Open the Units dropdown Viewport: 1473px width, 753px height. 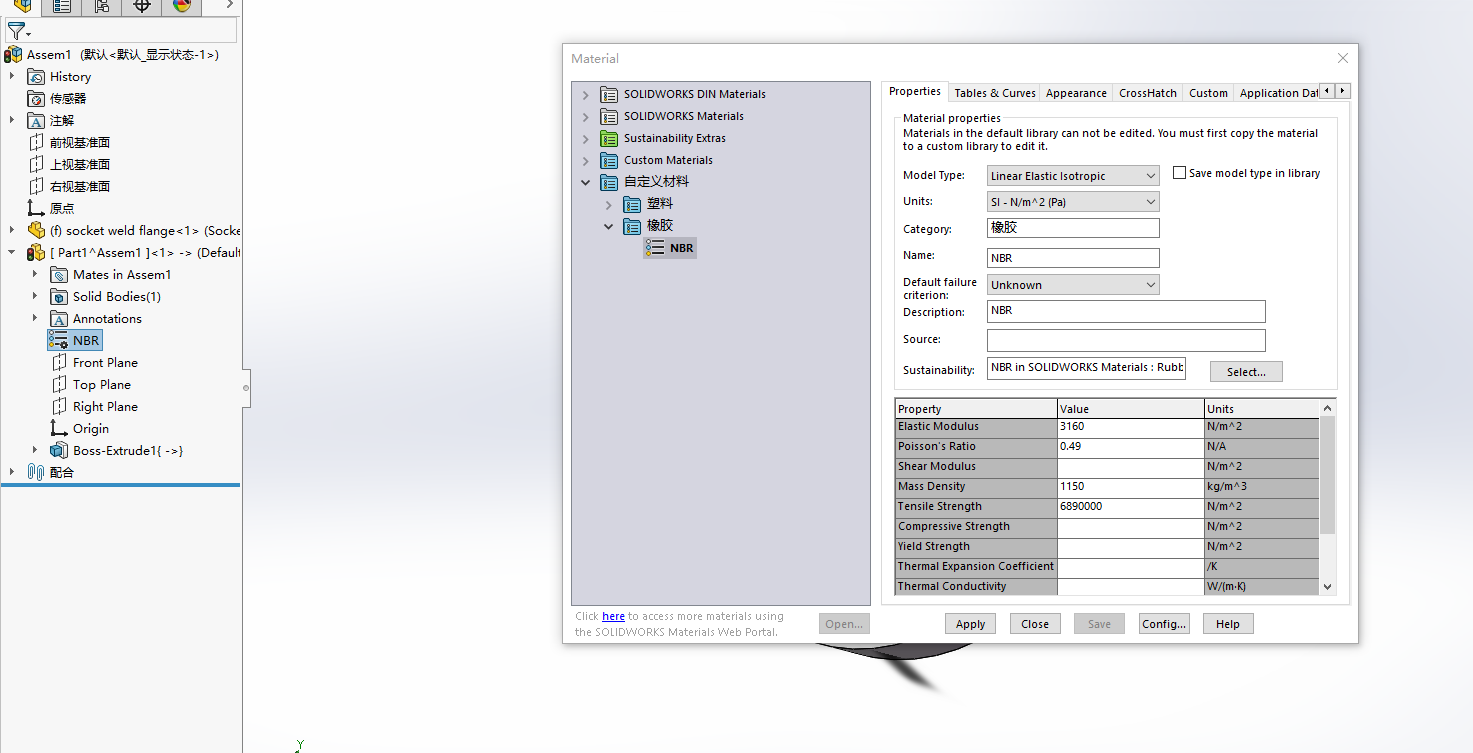1073,202
